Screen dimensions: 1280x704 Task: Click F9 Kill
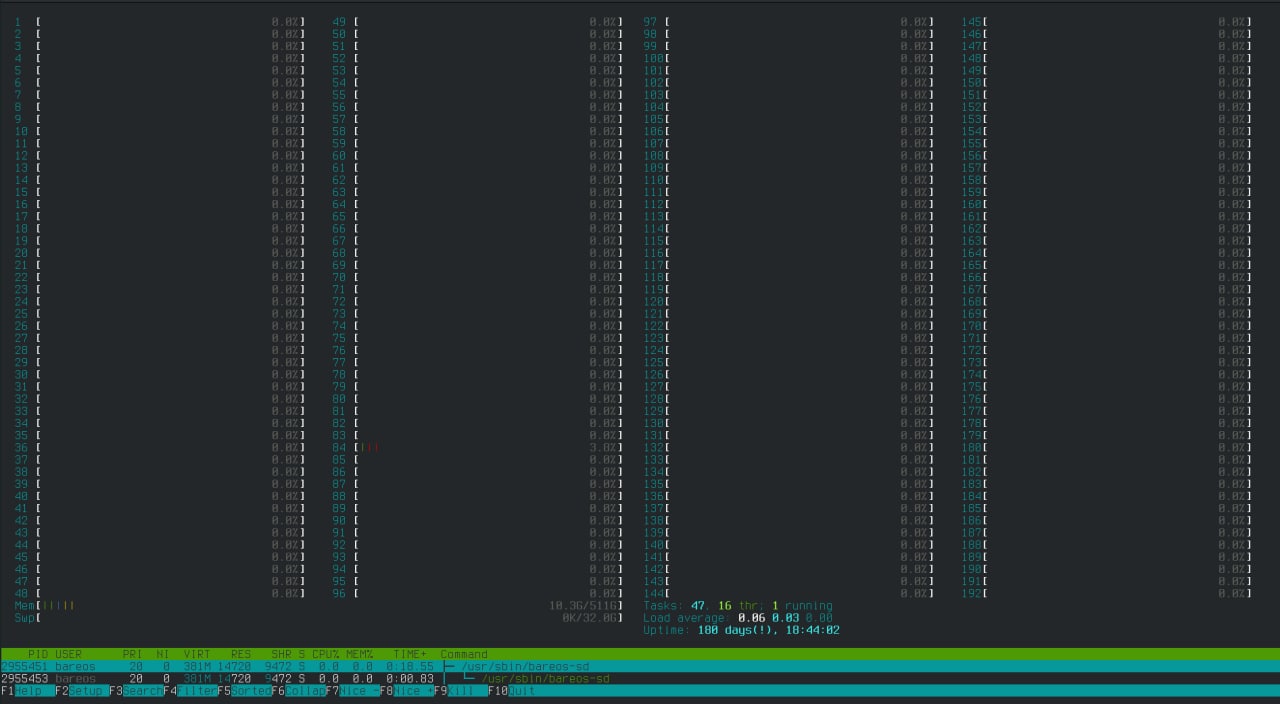click(459, 691)
